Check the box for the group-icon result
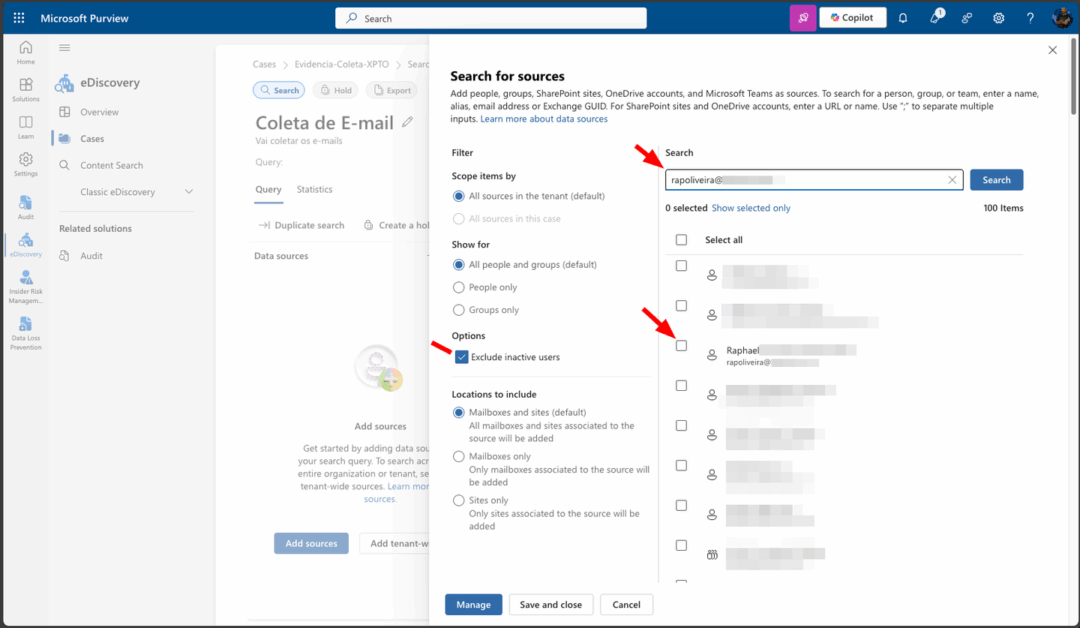Viewport: 1080px width, 628px height. (681, 545)
